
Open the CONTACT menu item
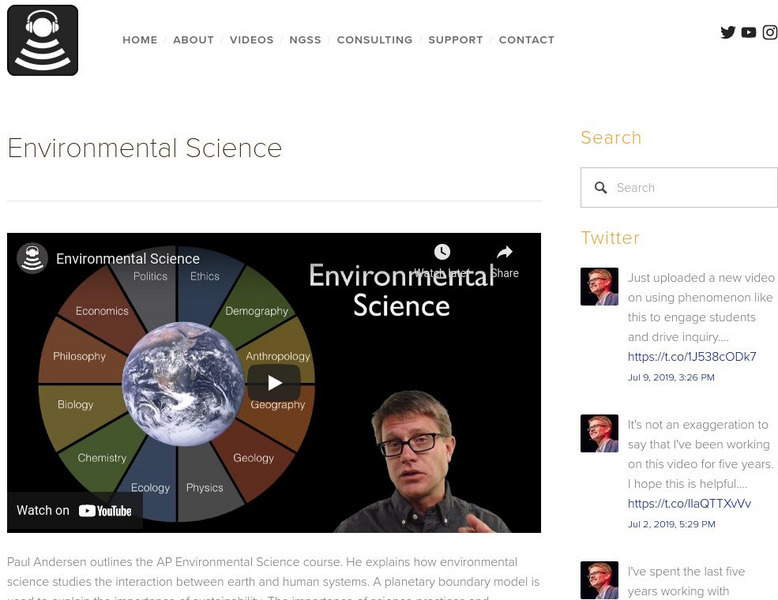pyautogui.click(x=526, y=40)
